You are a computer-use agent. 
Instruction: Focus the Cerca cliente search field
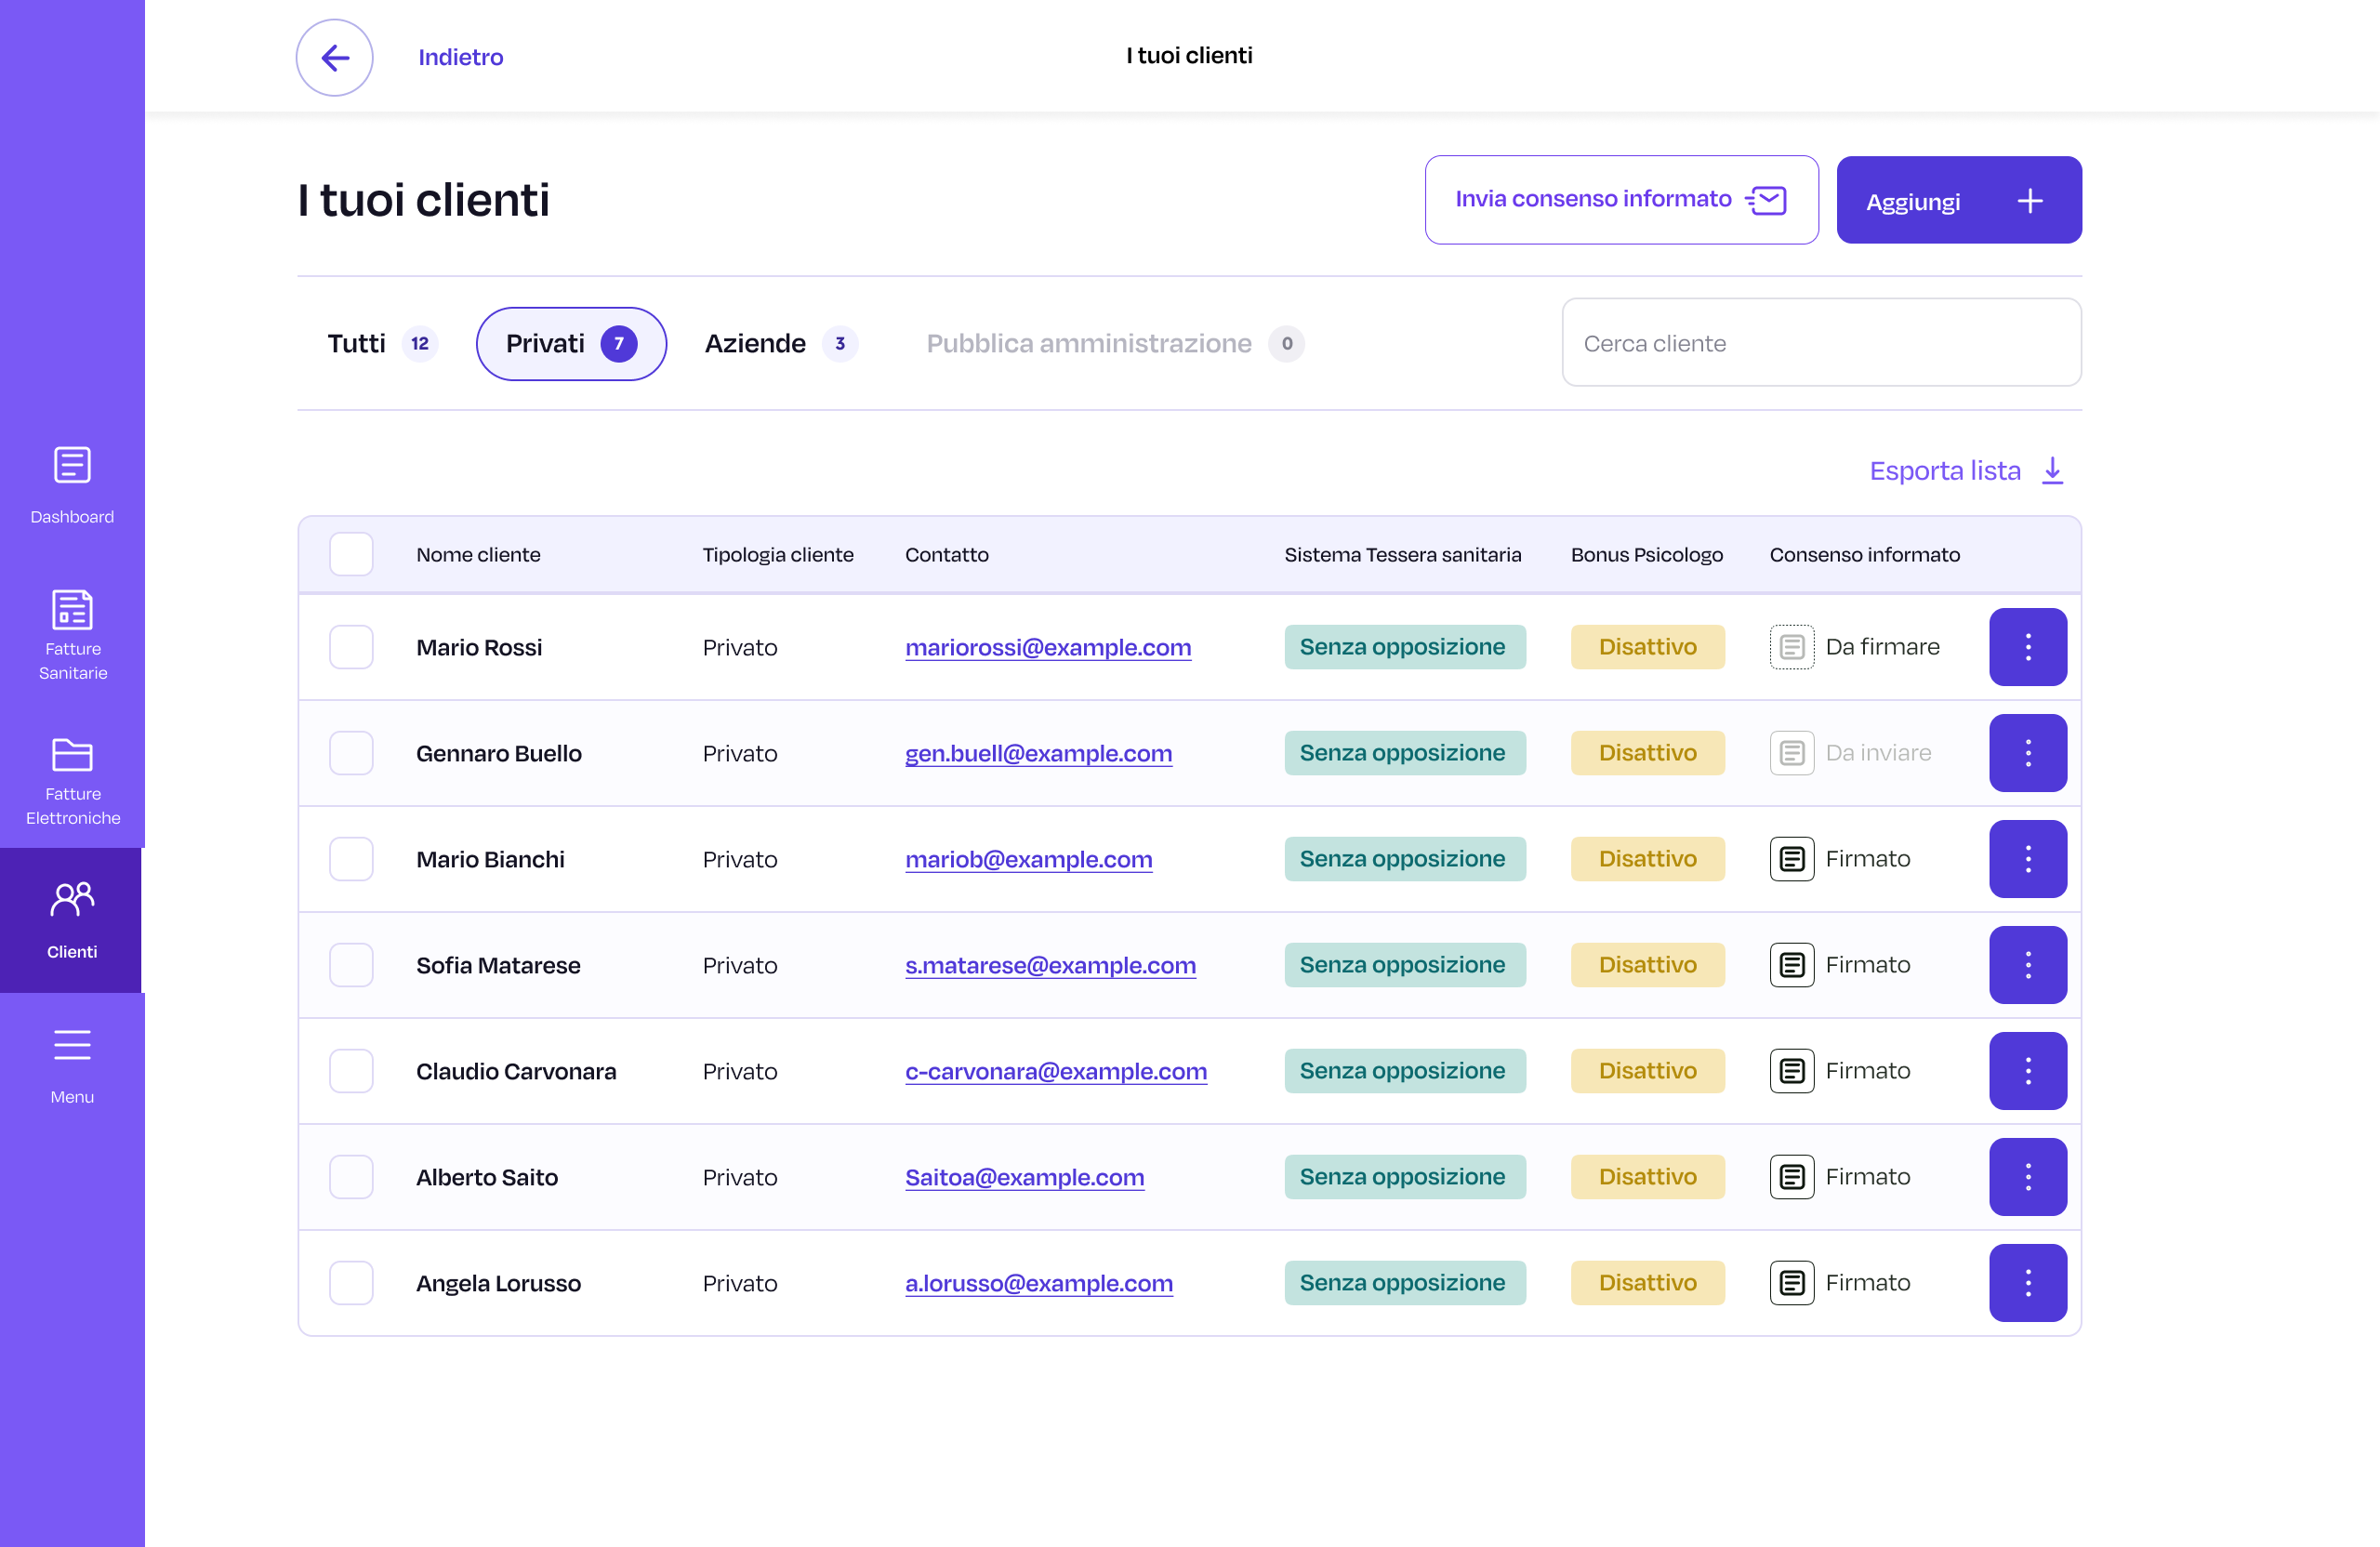[x=1820, y=343]
